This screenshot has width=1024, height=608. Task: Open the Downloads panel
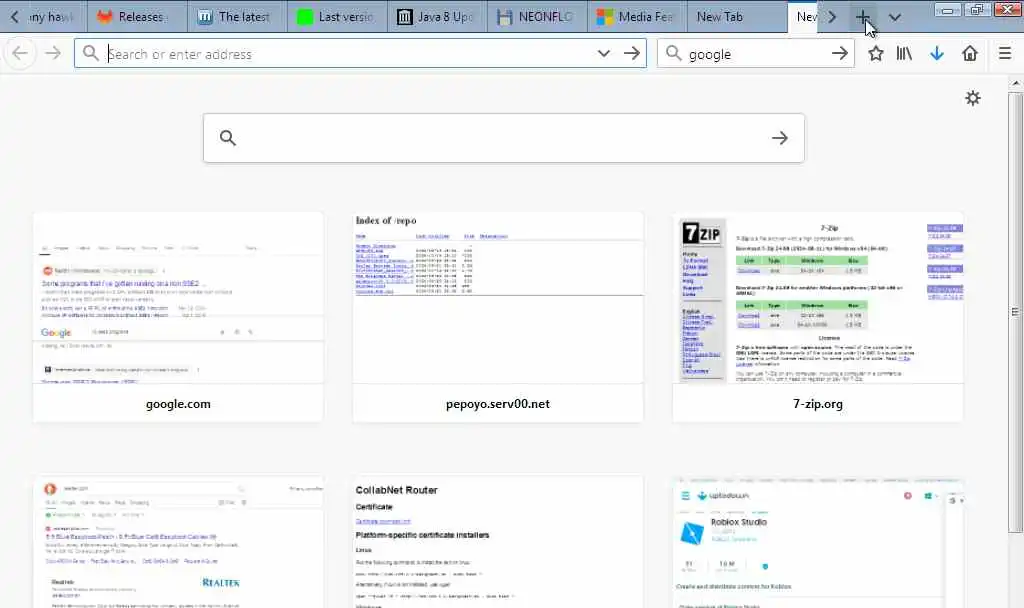[936, 54]
